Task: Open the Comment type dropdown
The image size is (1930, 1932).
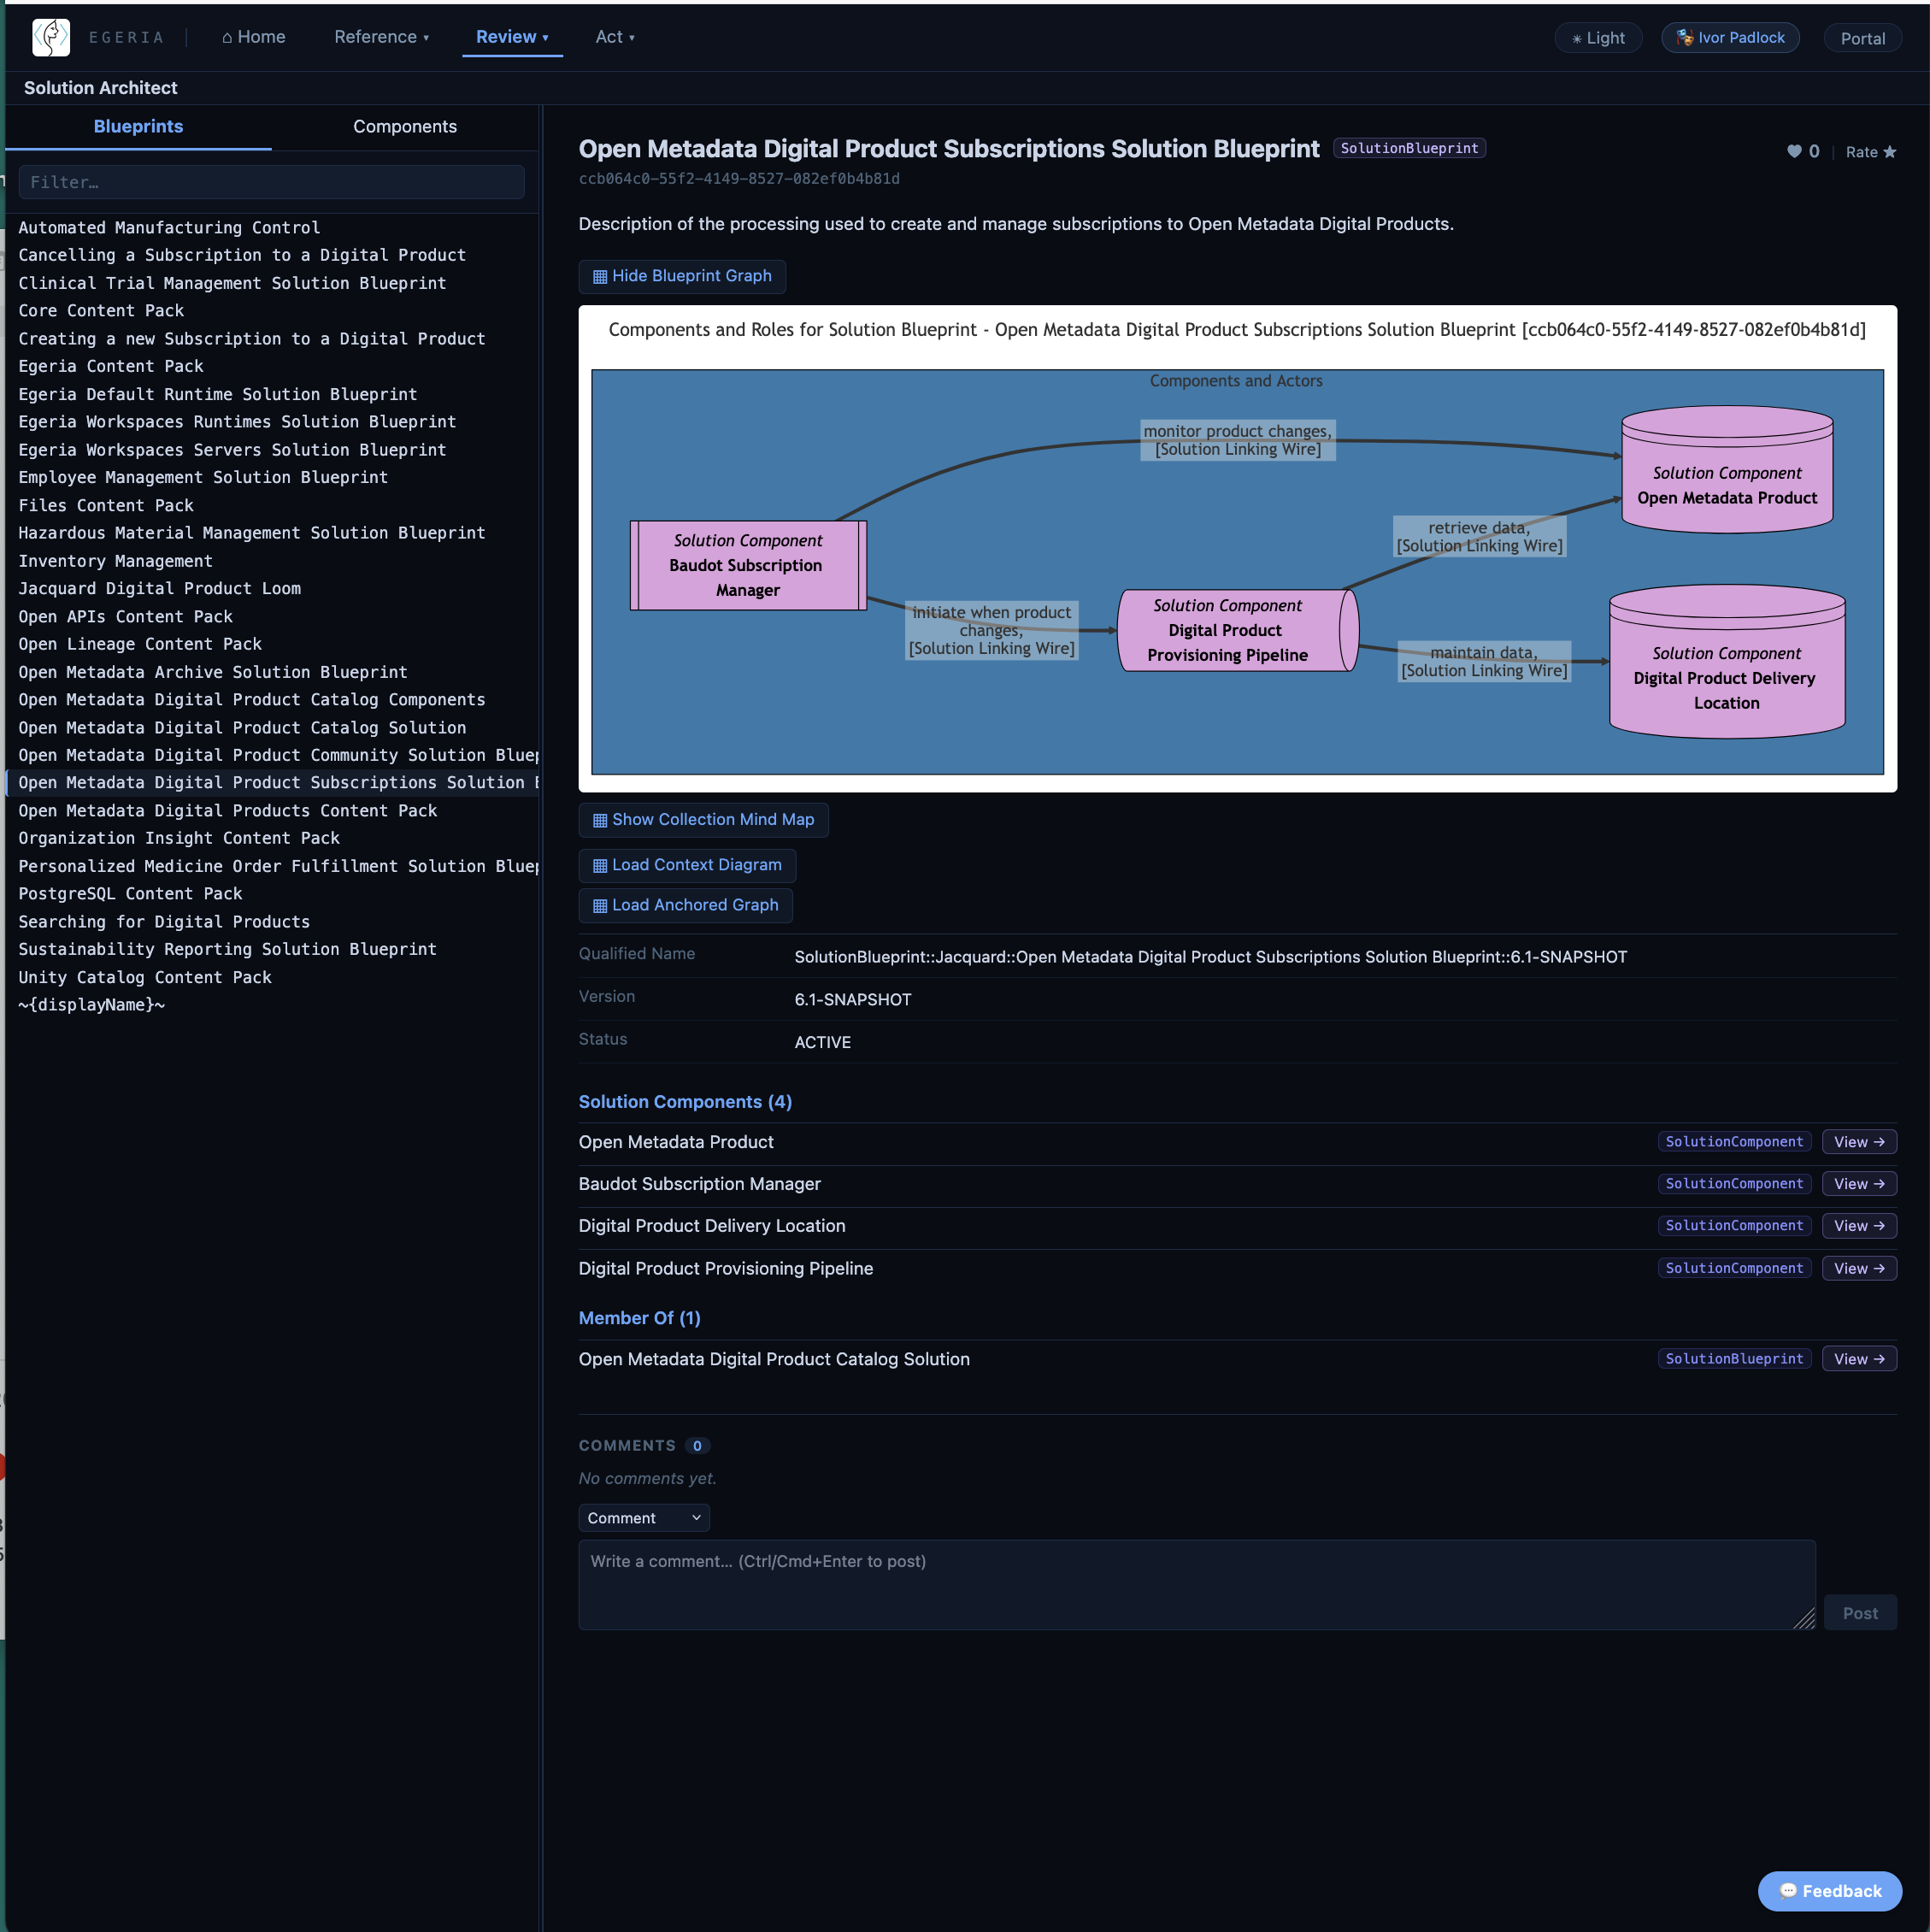Action: 644,1518
